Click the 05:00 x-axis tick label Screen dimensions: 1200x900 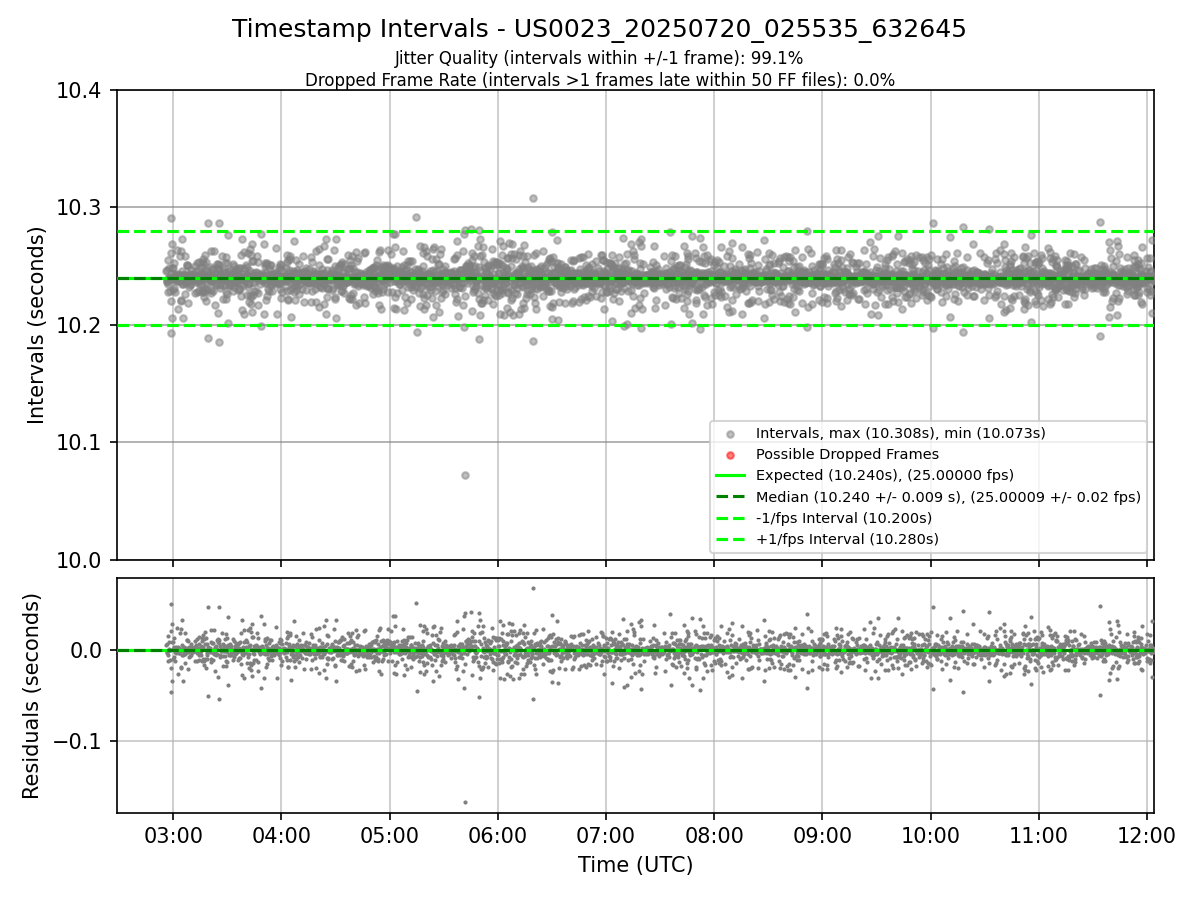tap(389, 835)
